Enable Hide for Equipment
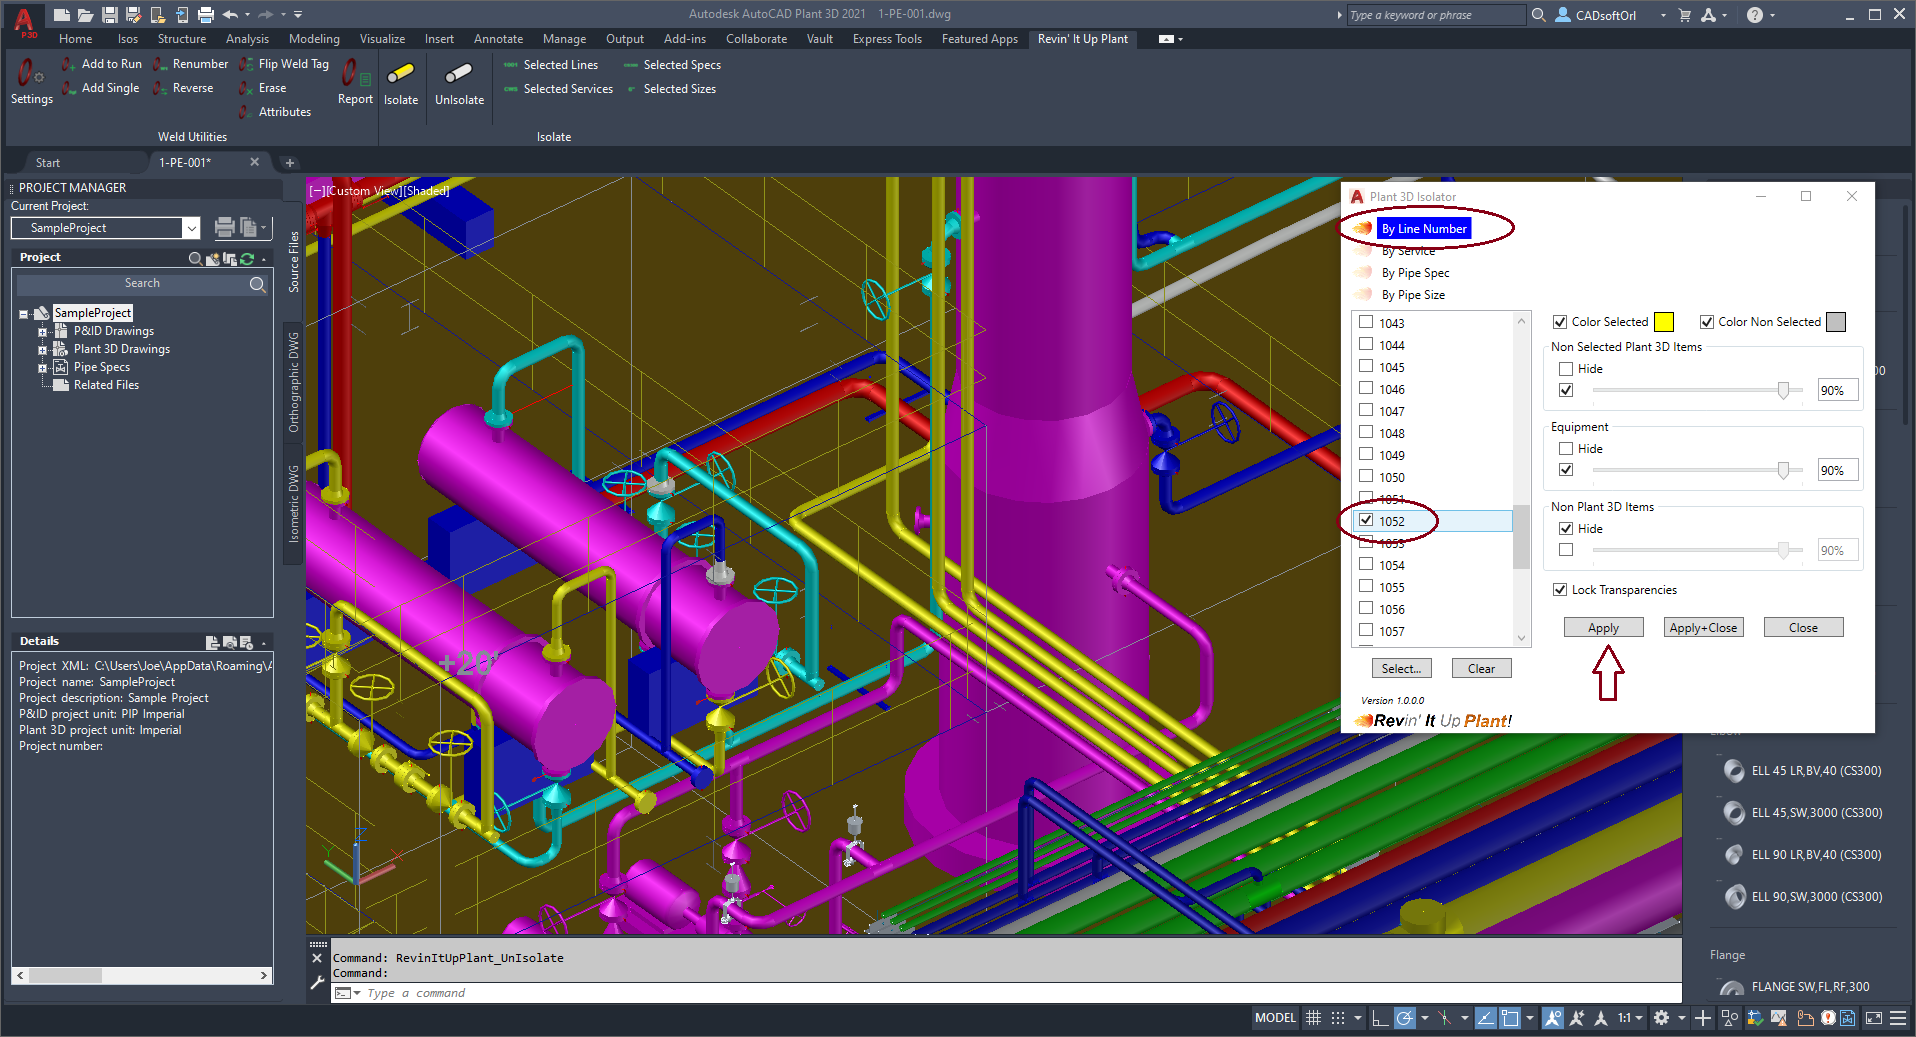The width and height of the screenshot is (1916, 1037). [x=1566, y=449]
